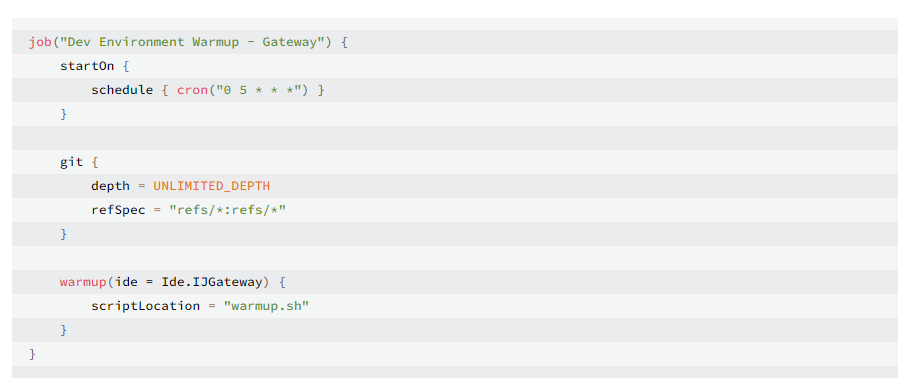
Task: Click the Ide.IJGateway value
Action: tap(211, 282)
